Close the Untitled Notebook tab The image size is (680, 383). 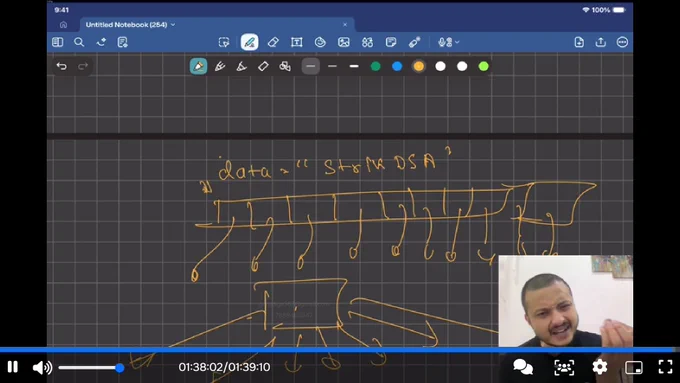345,25
